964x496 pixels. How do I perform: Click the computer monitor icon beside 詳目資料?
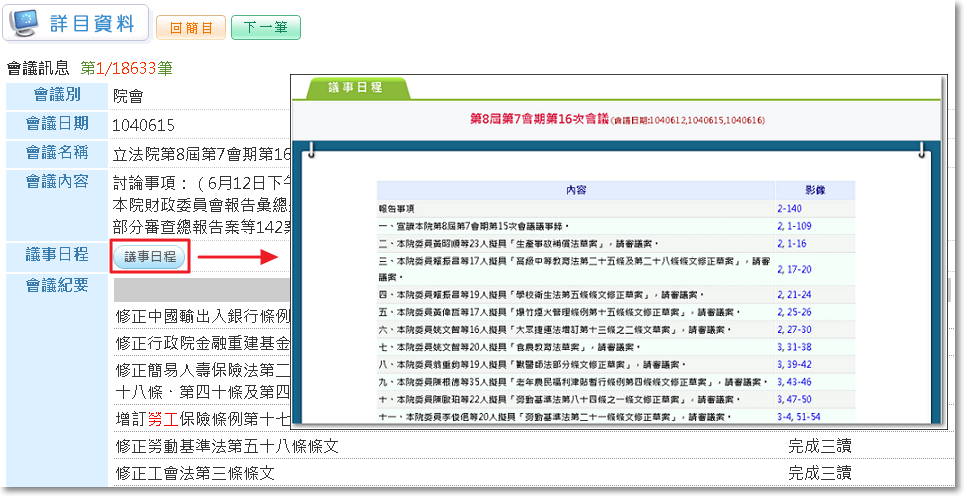[27, 24]
